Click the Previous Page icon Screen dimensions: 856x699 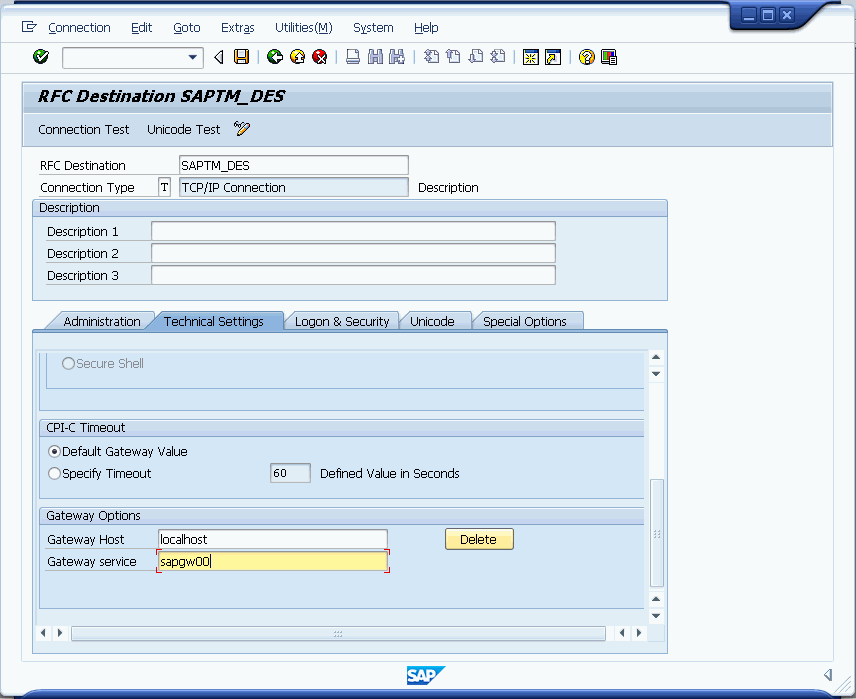pyautogui.click(x=453, y=57)
